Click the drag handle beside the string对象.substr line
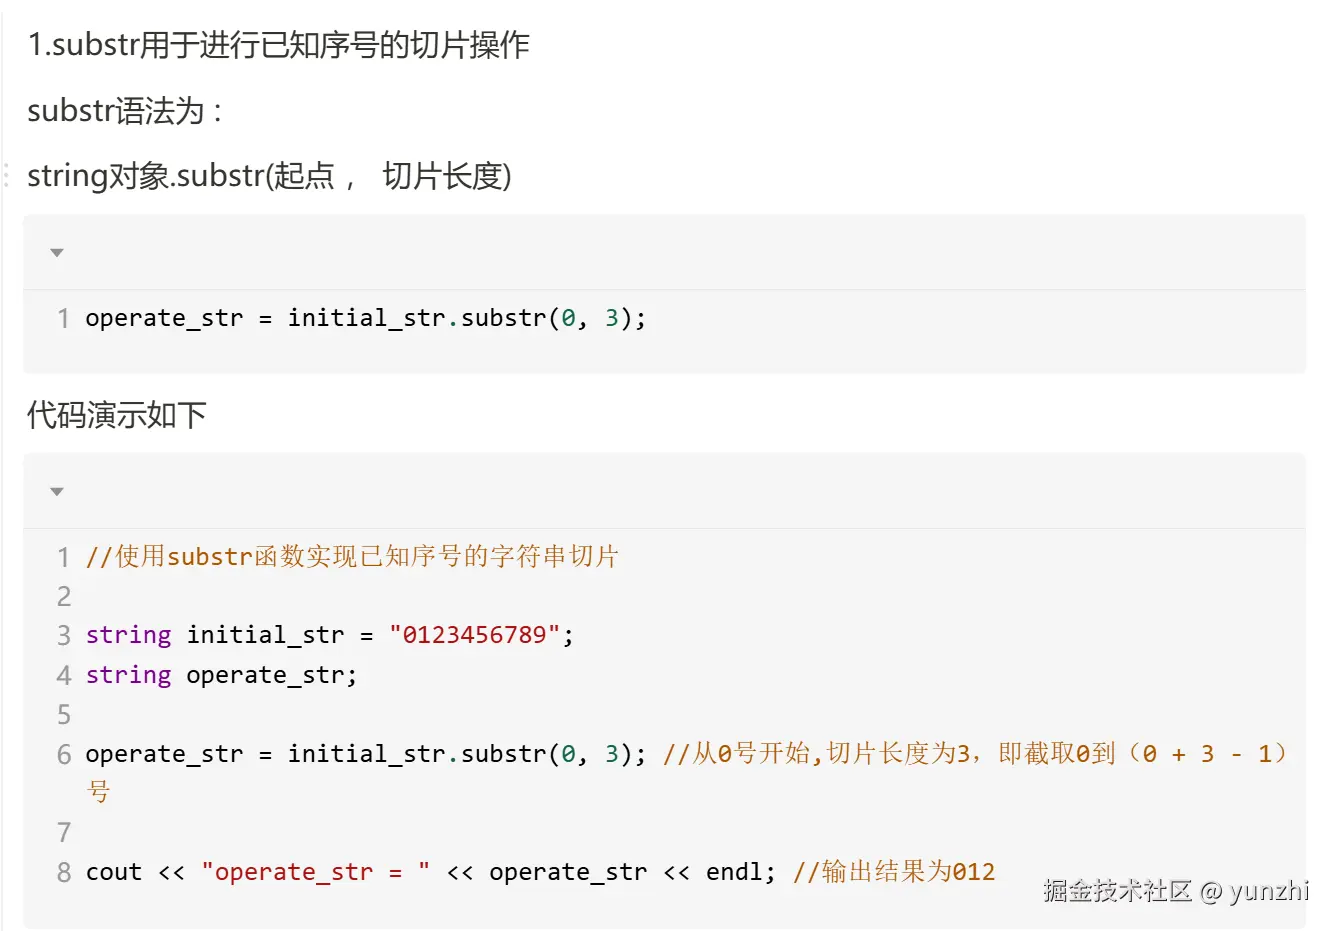This screenshot has width=1335, height=931. [6, 175]
